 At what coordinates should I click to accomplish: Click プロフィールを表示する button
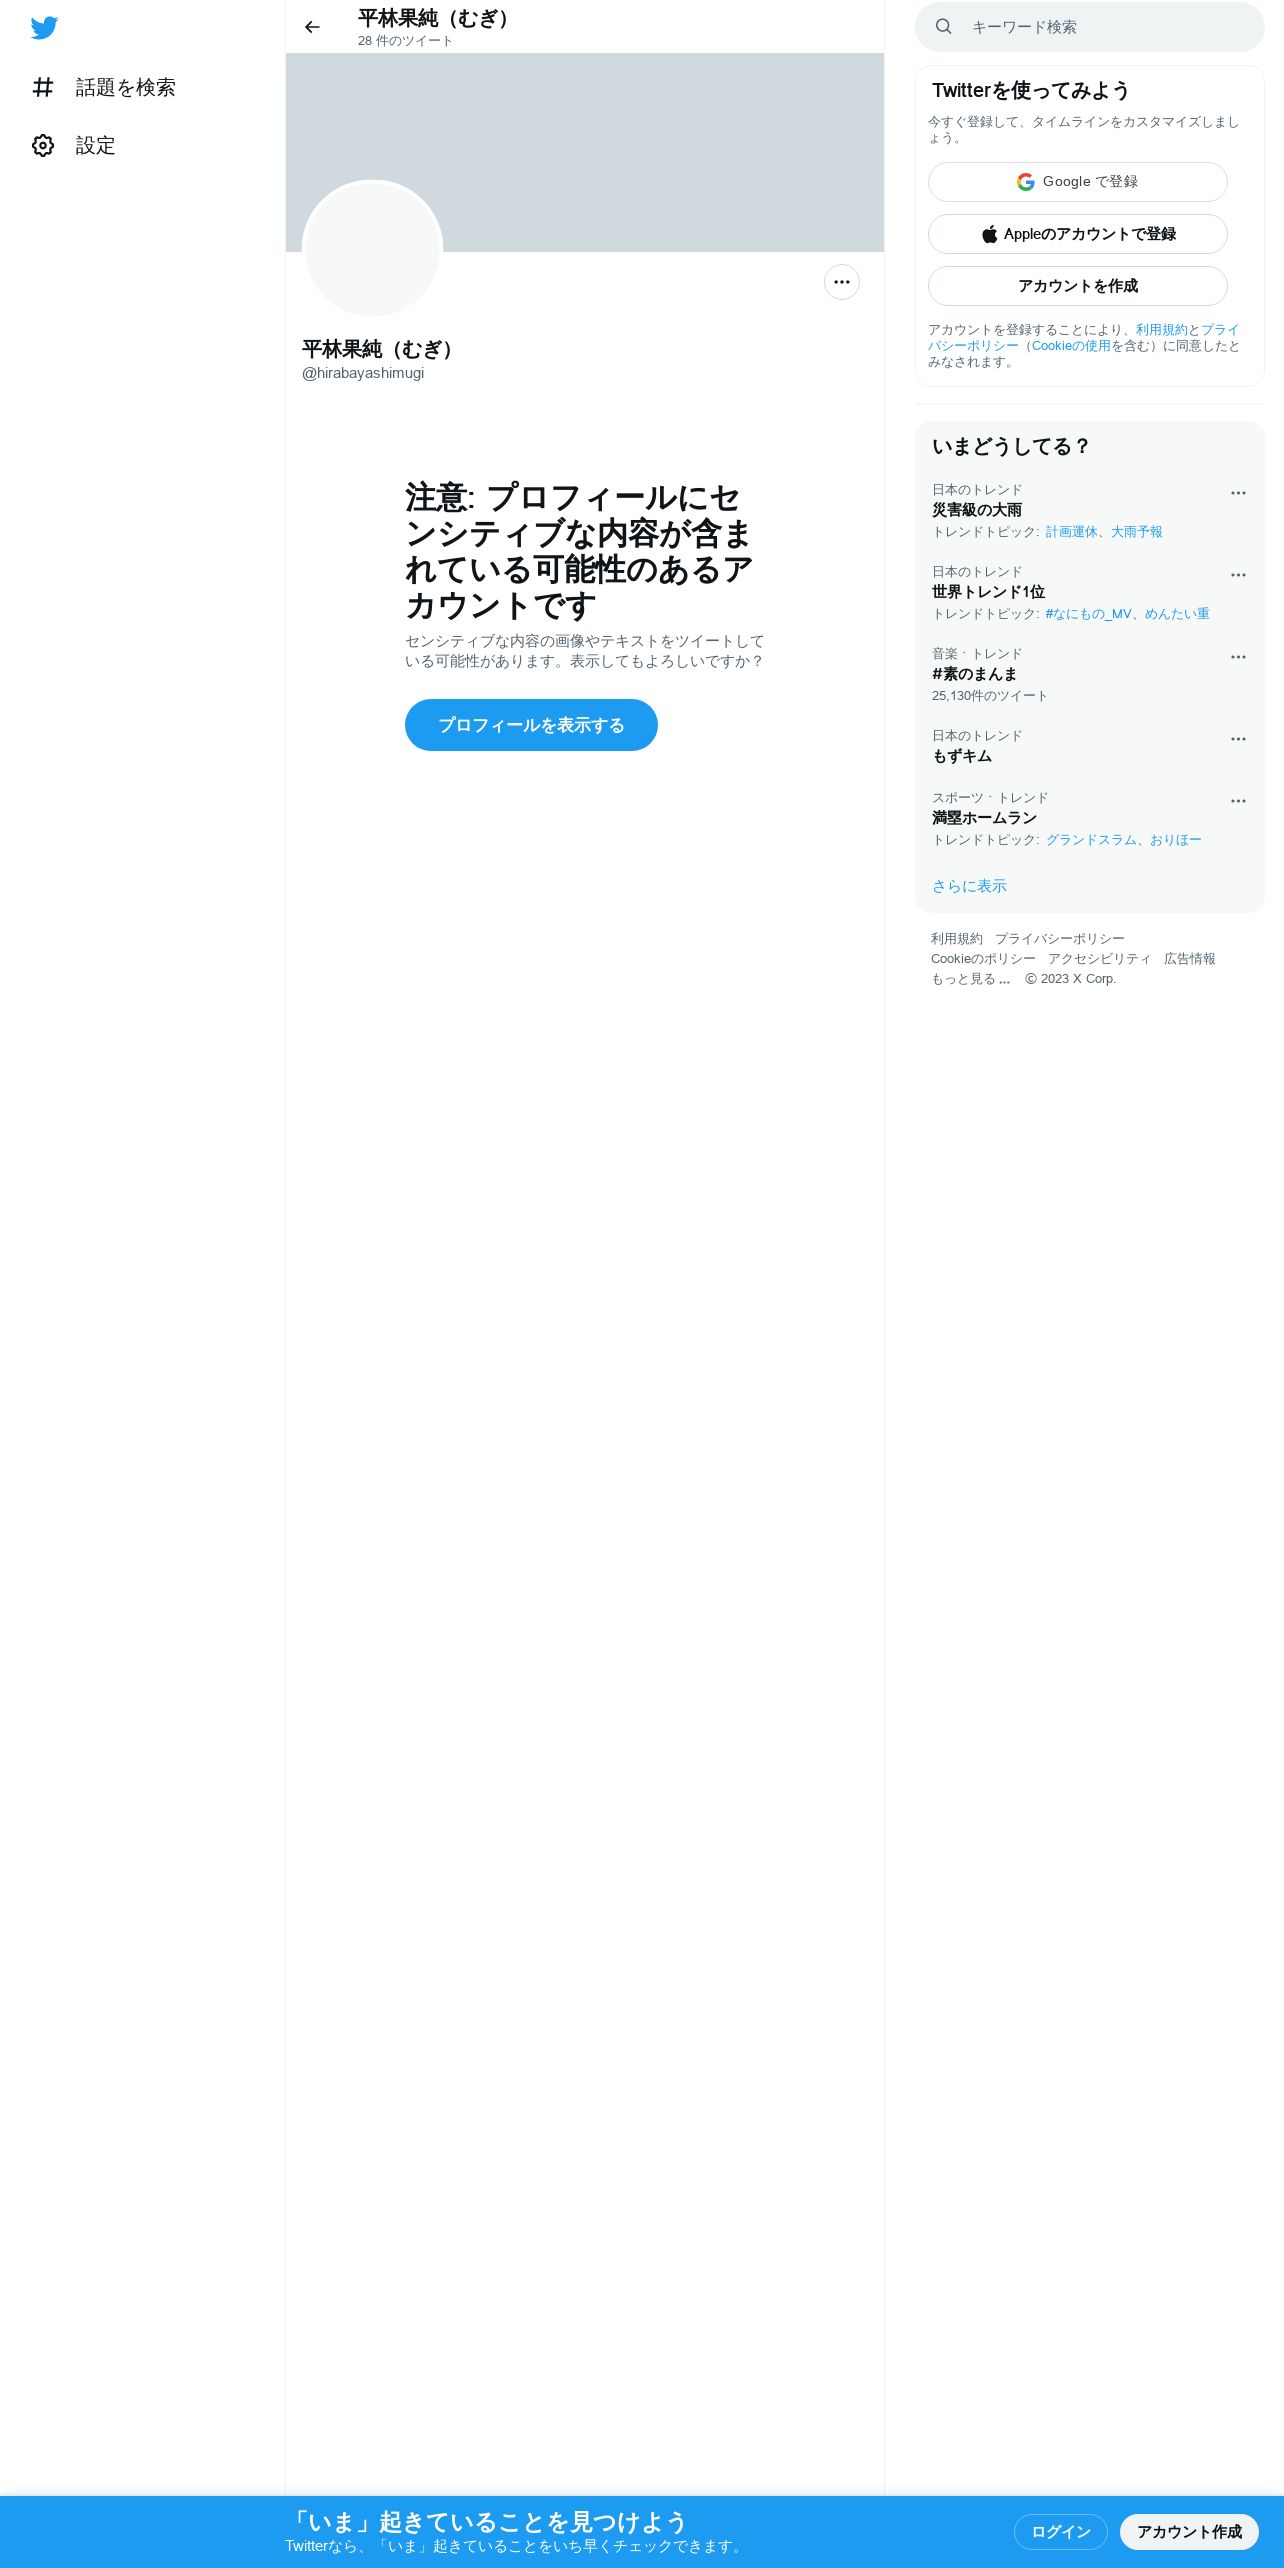531,725
